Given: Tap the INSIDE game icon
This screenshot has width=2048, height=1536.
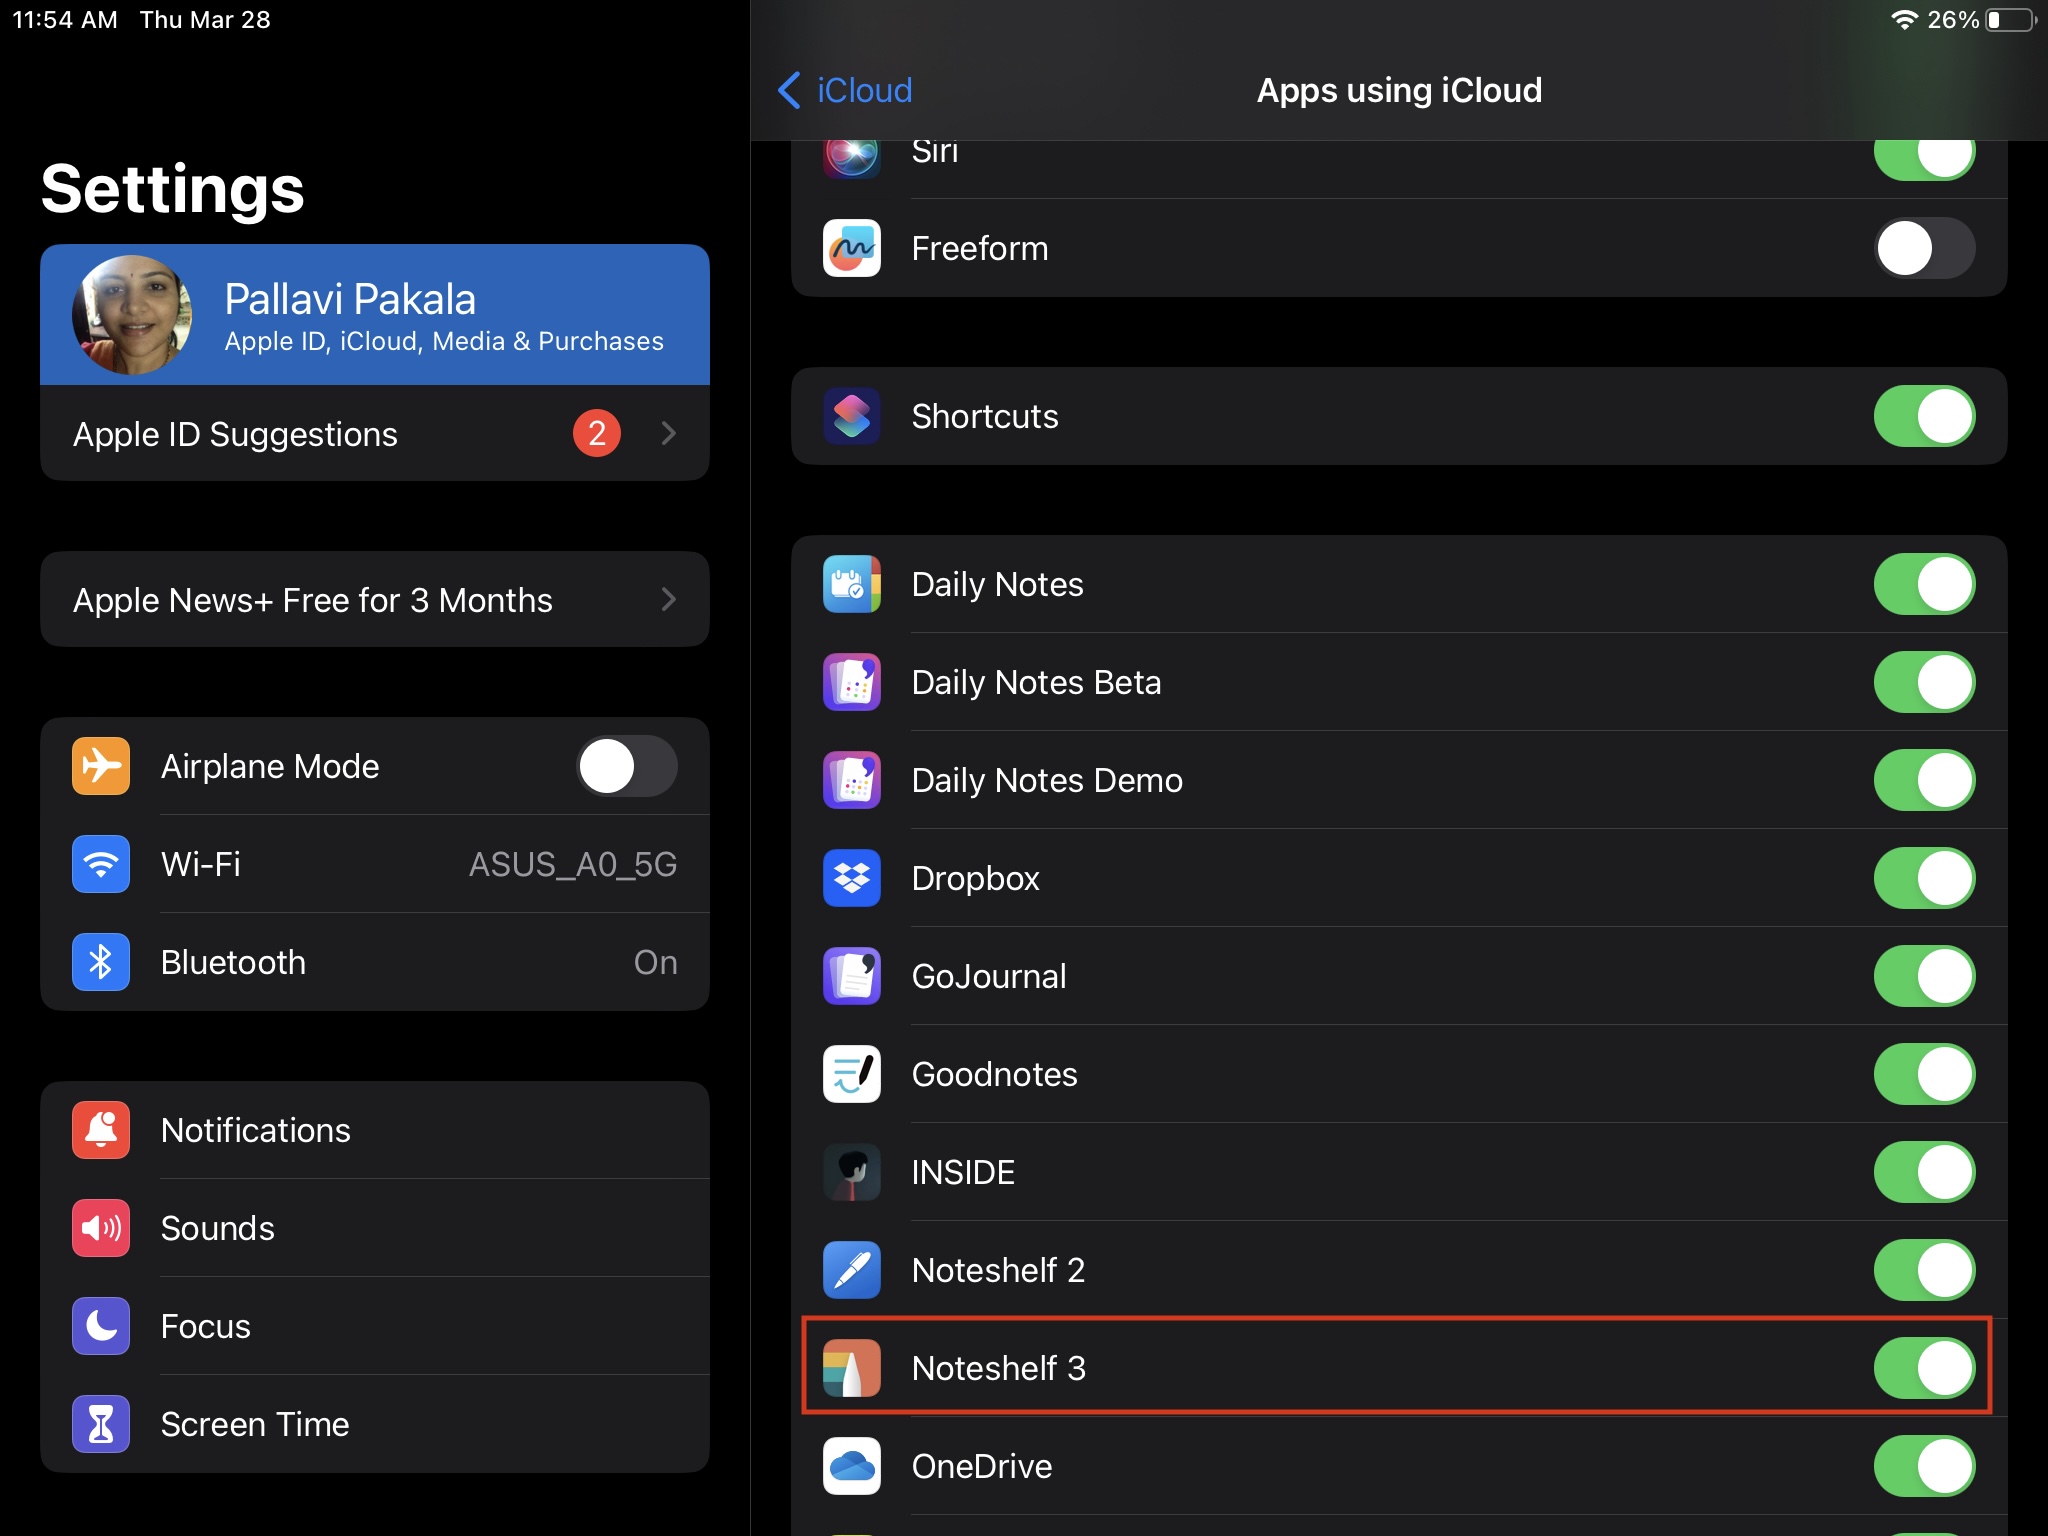Looking at the screenshot, I should click(851, 1172).
